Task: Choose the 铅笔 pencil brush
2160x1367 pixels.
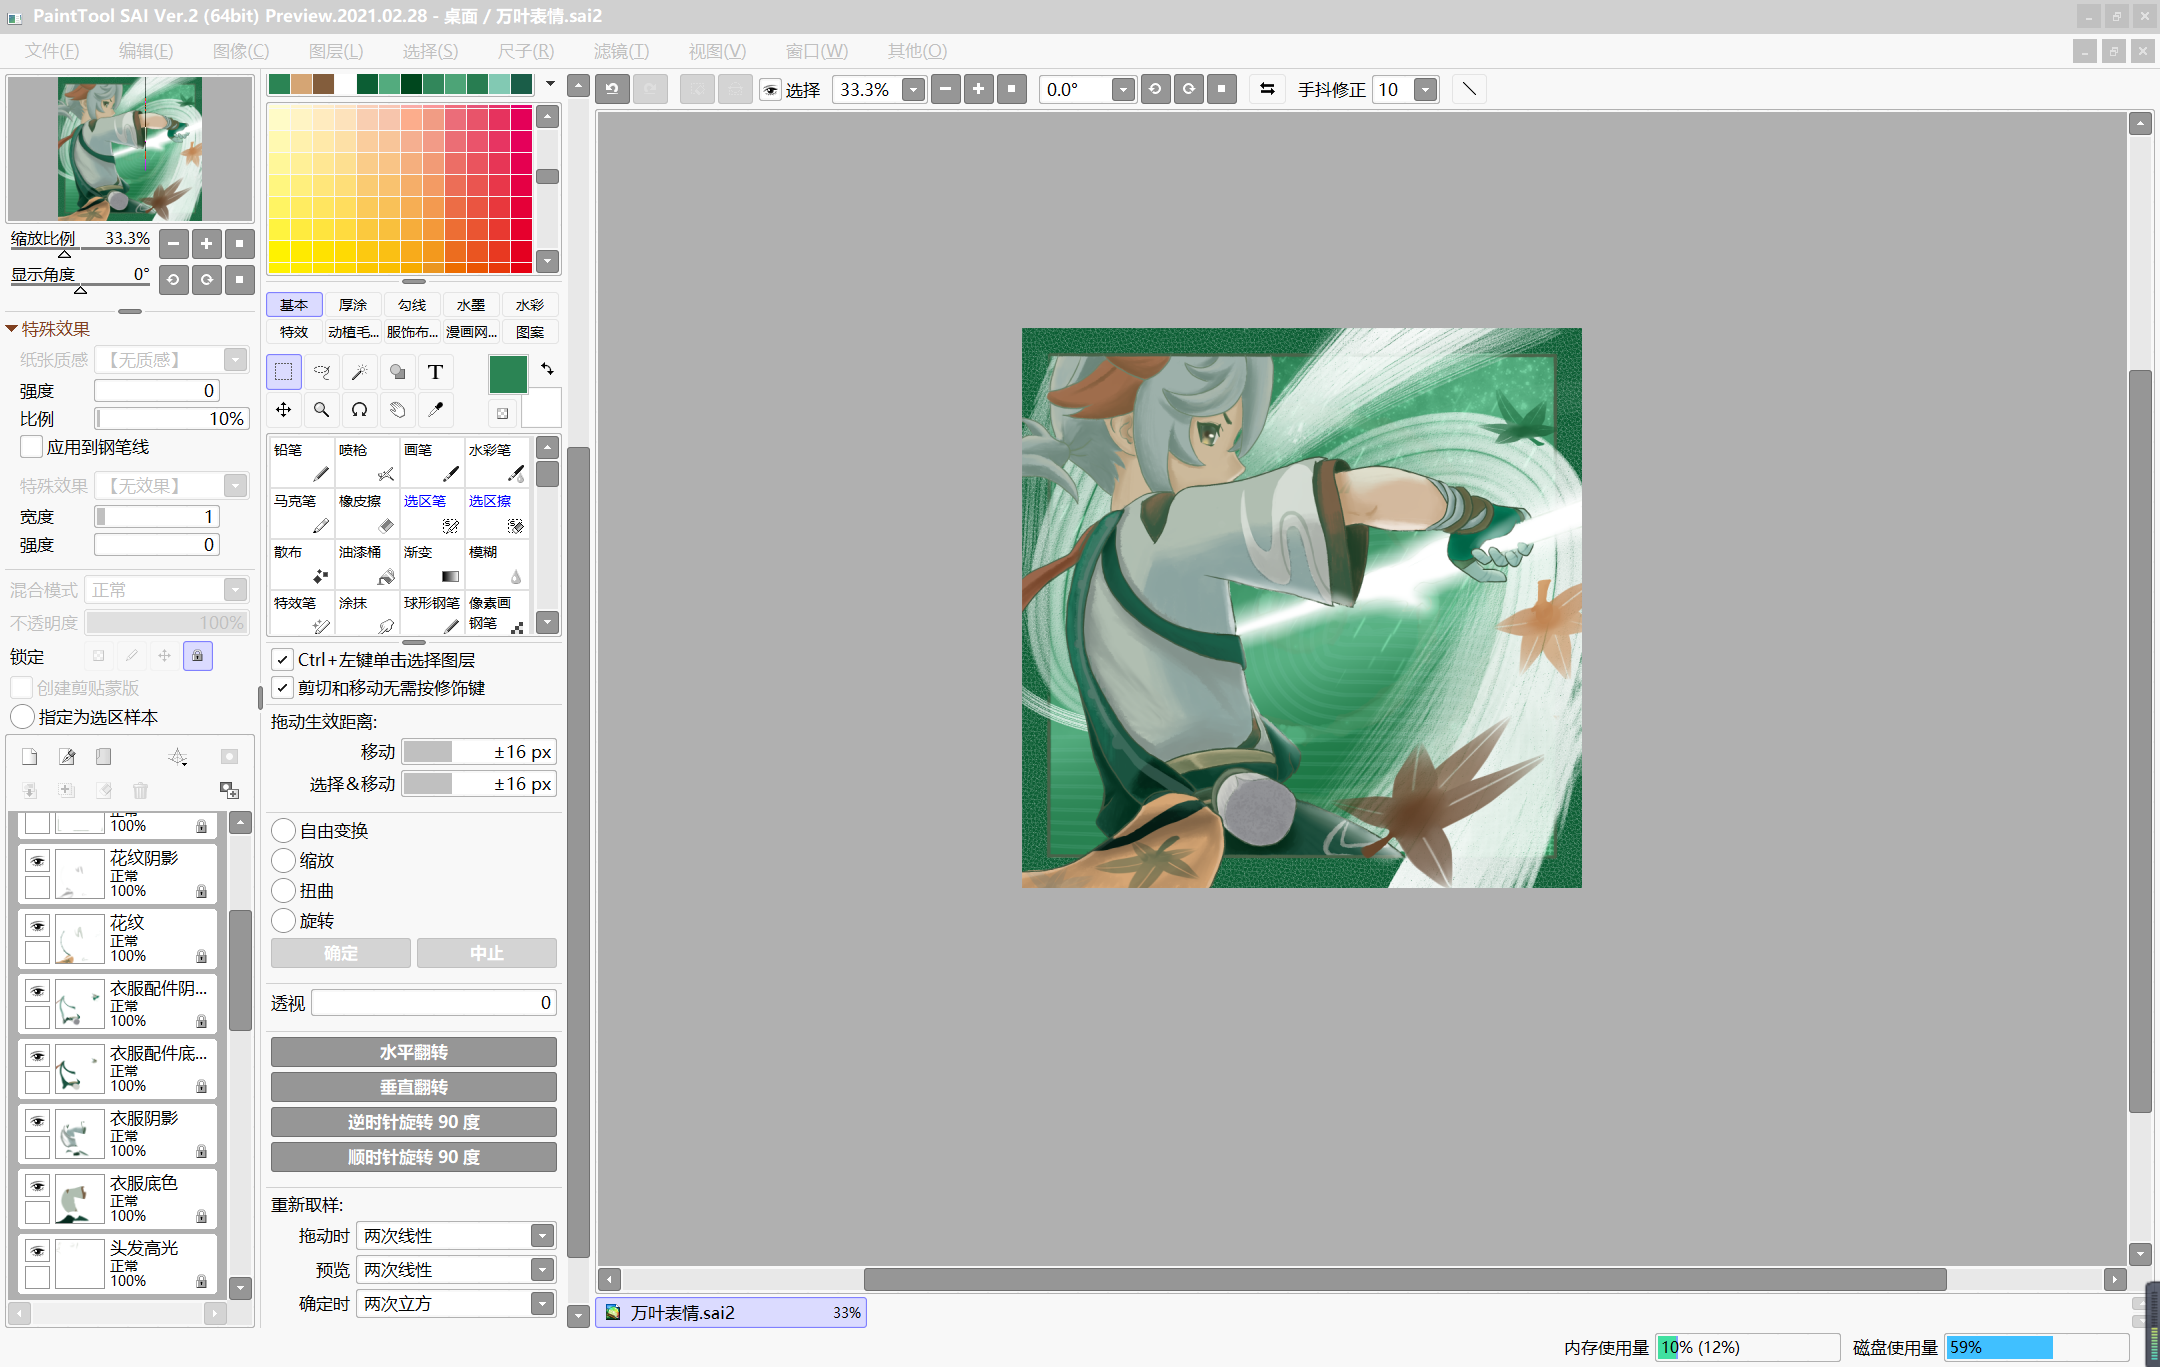Action: coord(302,462)
